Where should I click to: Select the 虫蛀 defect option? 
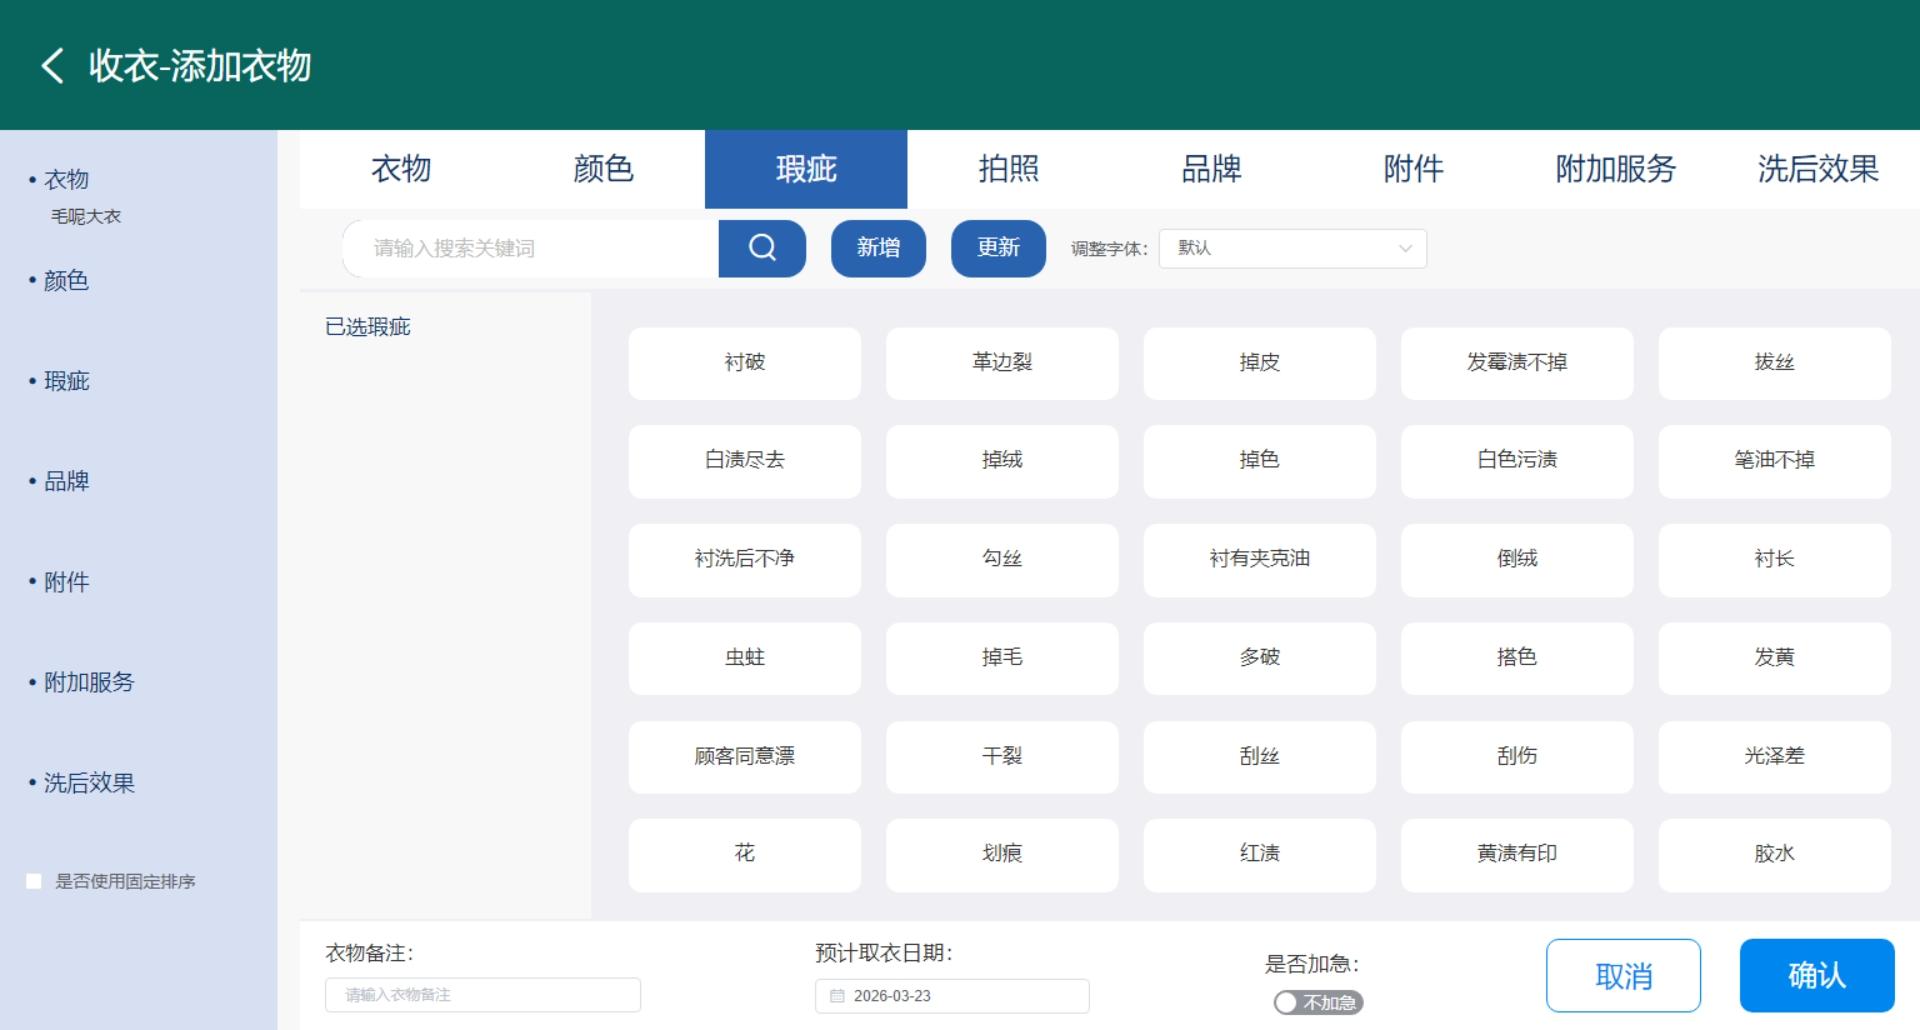pyautogui.click(x=744, y=658)
